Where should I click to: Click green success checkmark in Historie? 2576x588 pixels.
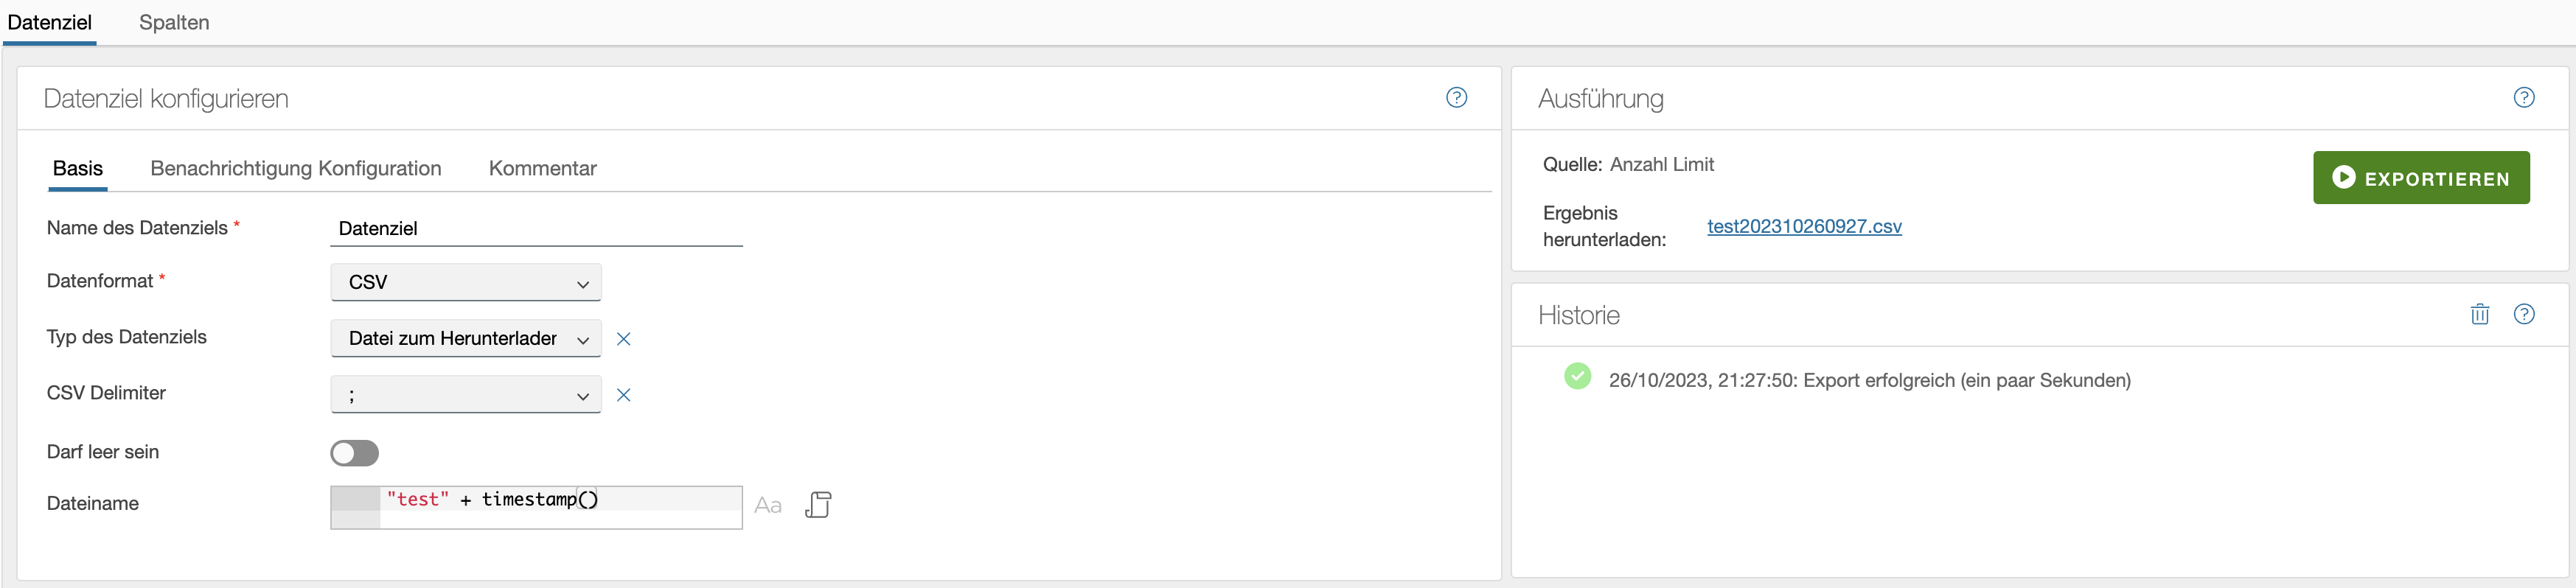point(1577,376)
